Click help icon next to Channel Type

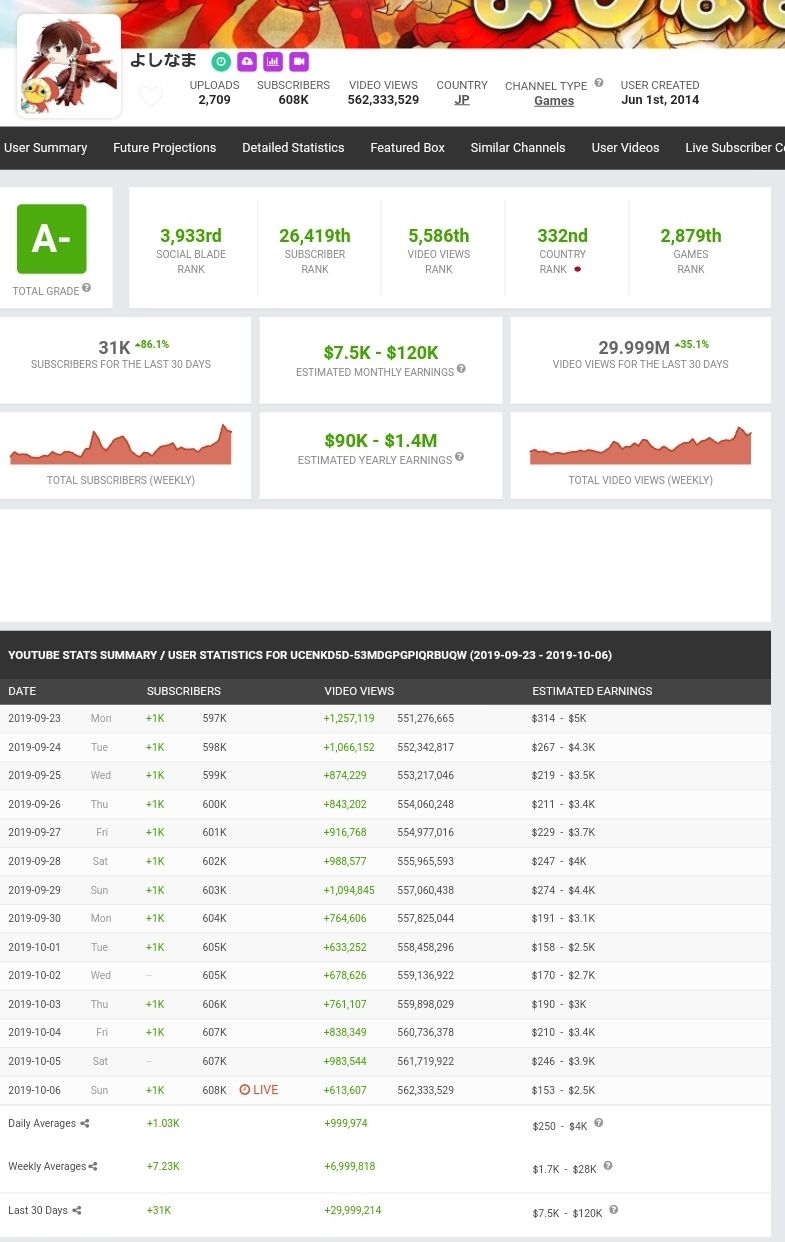point(599,83)
